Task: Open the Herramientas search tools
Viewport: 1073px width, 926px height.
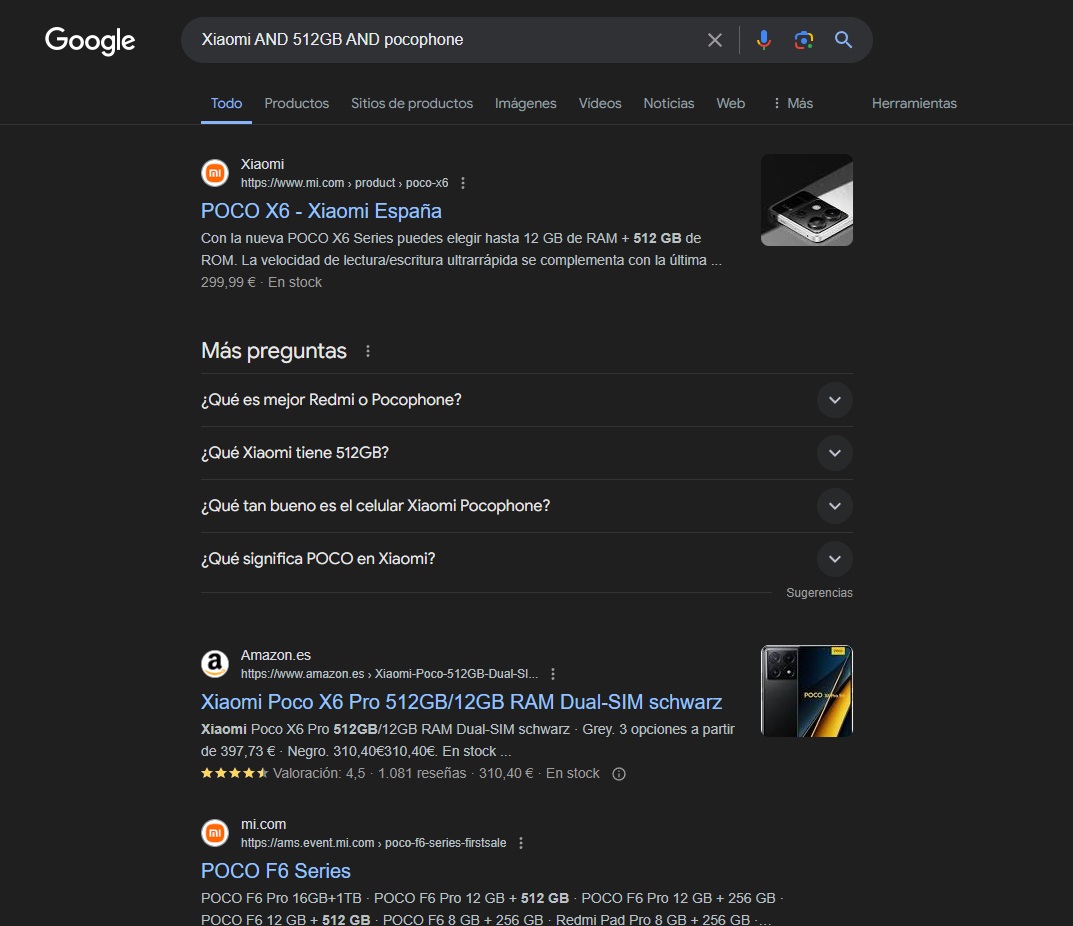Action: [914, 103]
